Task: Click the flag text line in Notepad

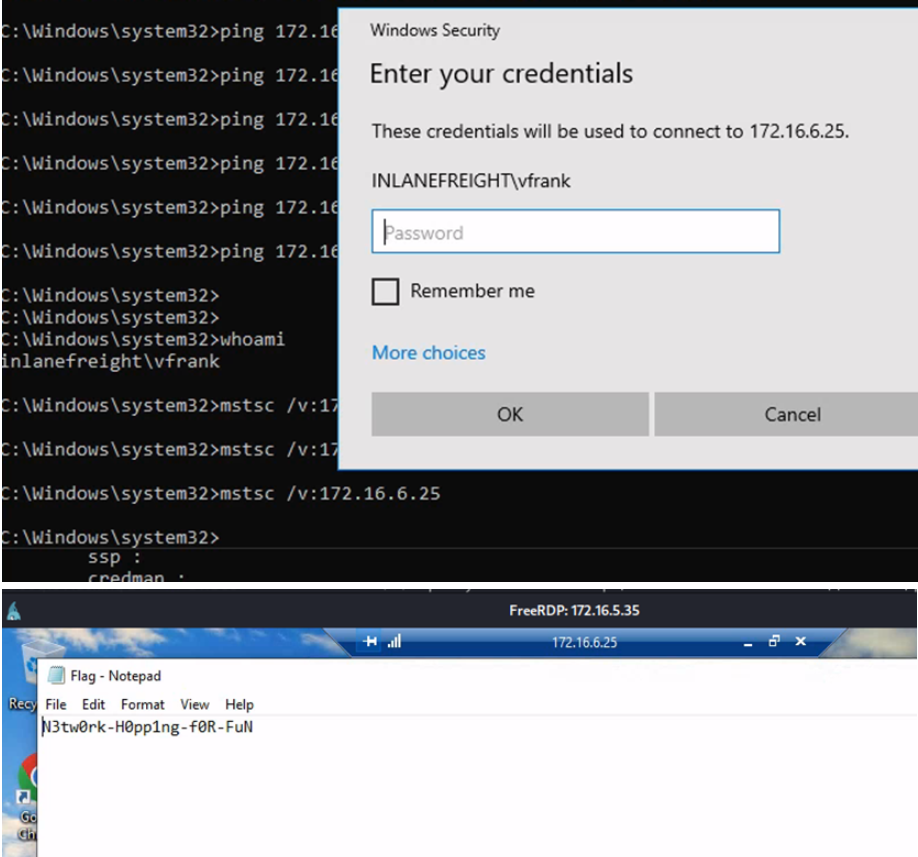Action: click(x=147, y=727)
